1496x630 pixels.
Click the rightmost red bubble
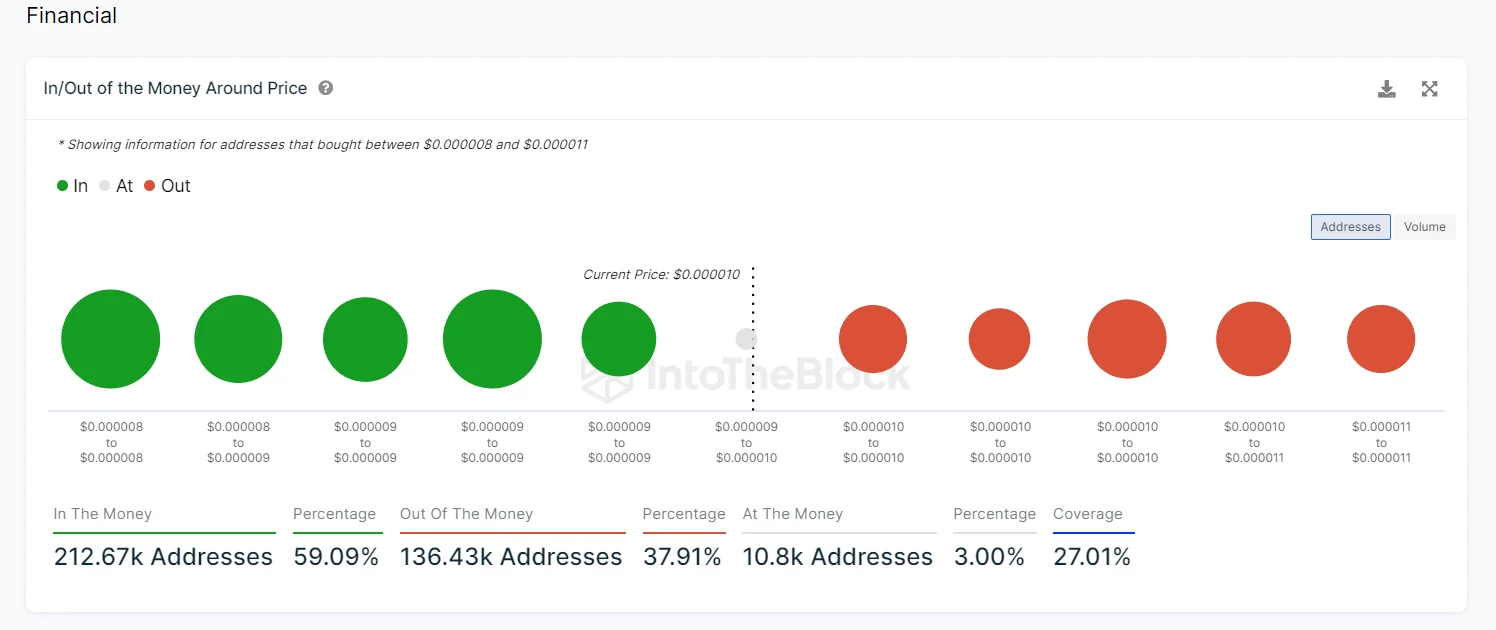tap(1380, 339)
